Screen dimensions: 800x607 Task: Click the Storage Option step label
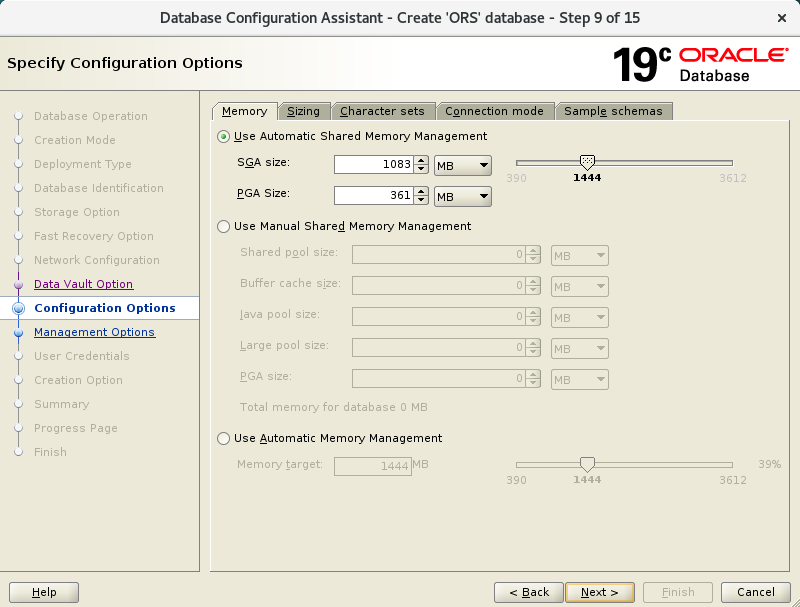[x=77, y=212]
